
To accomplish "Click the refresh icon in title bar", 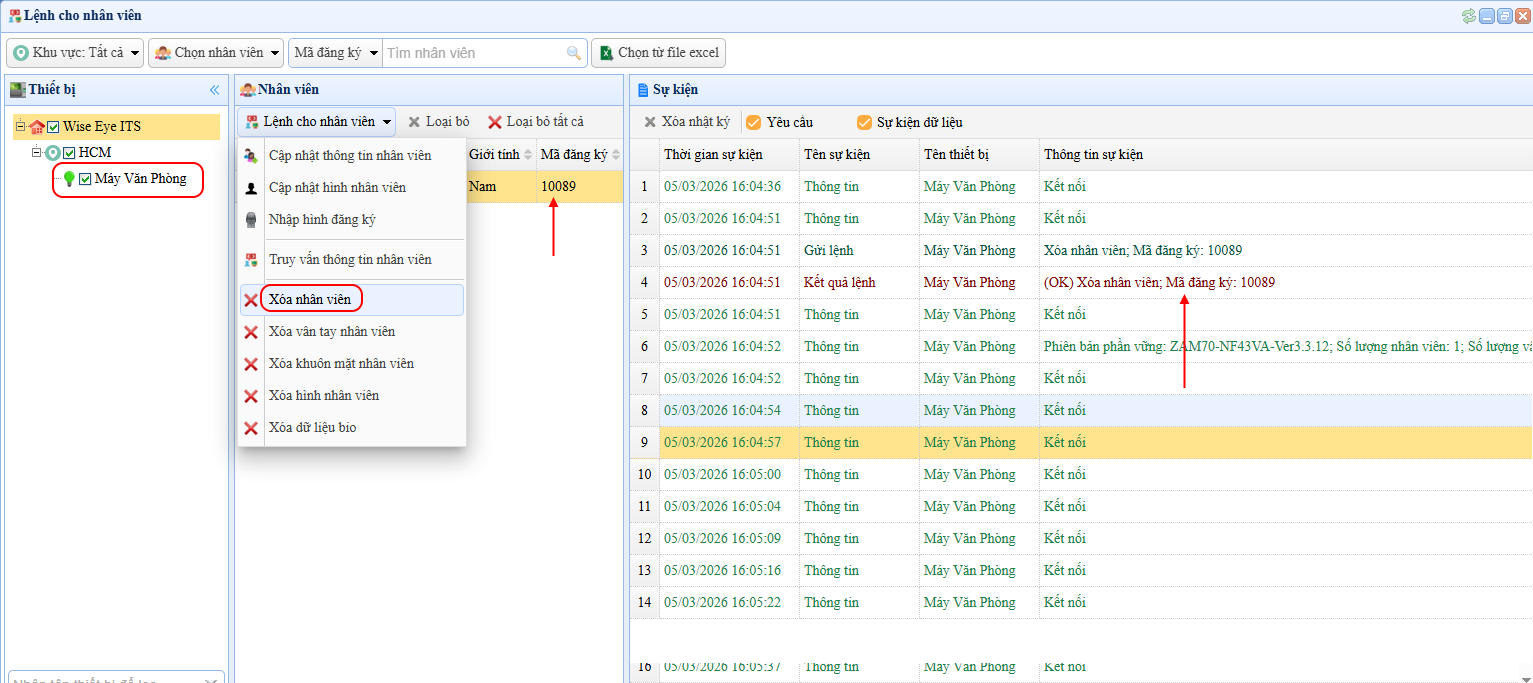I will point(1468,16).
